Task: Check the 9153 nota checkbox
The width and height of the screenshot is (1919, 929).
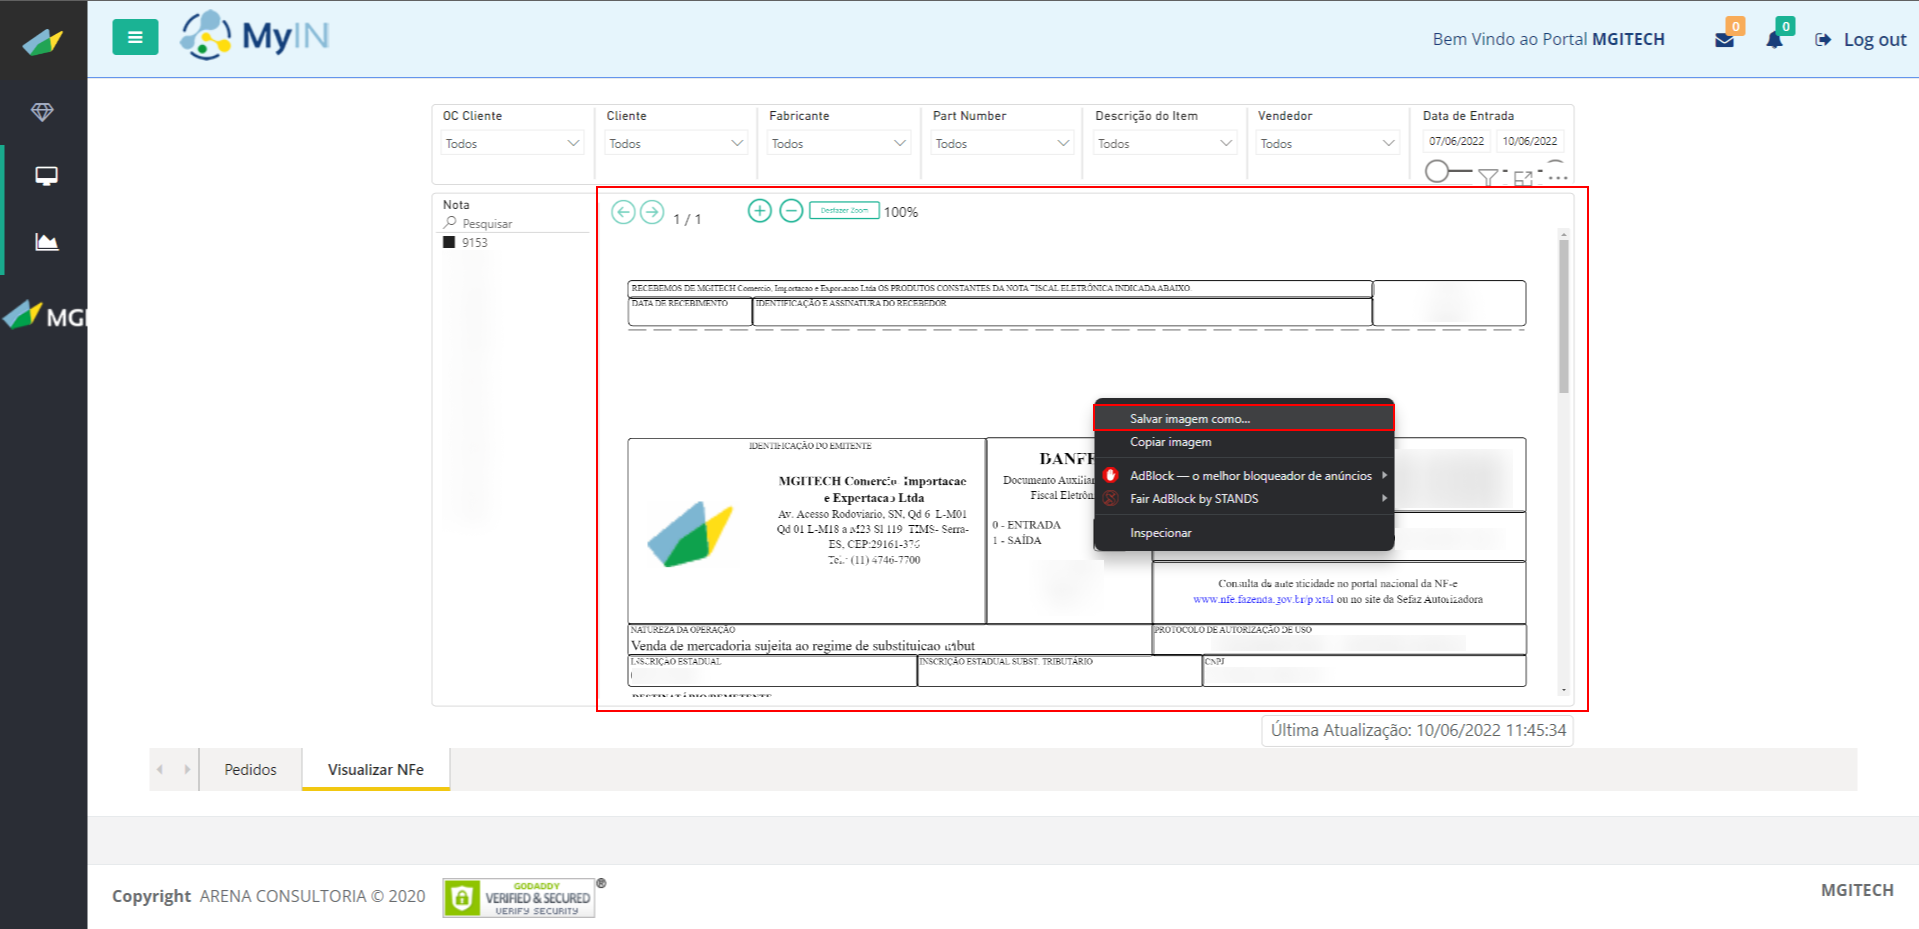Action: click(x=449, y=242)
